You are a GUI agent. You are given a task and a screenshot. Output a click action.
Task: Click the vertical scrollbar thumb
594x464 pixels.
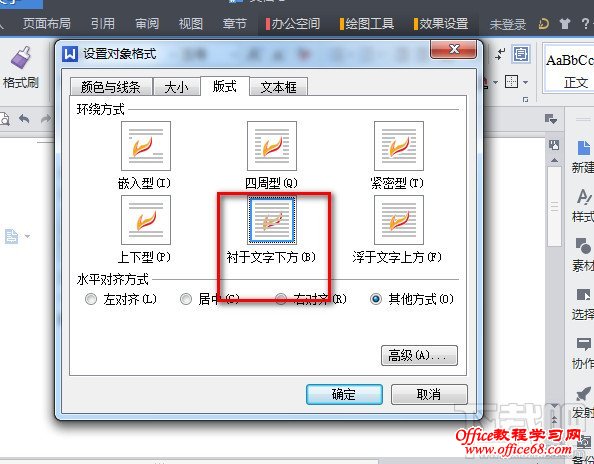tap(555, 206)
